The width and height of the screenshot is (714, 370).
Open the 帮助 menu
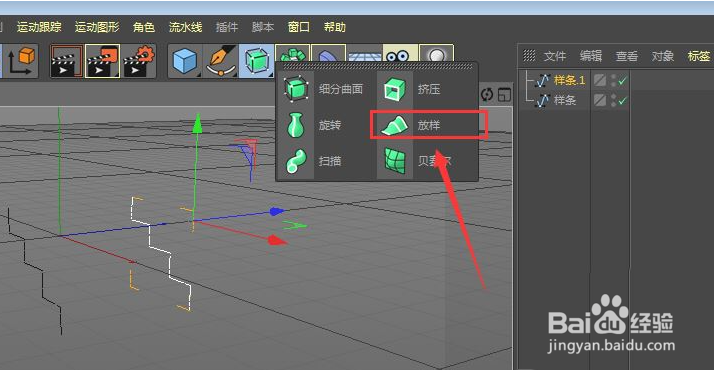(x=335, y=27)
